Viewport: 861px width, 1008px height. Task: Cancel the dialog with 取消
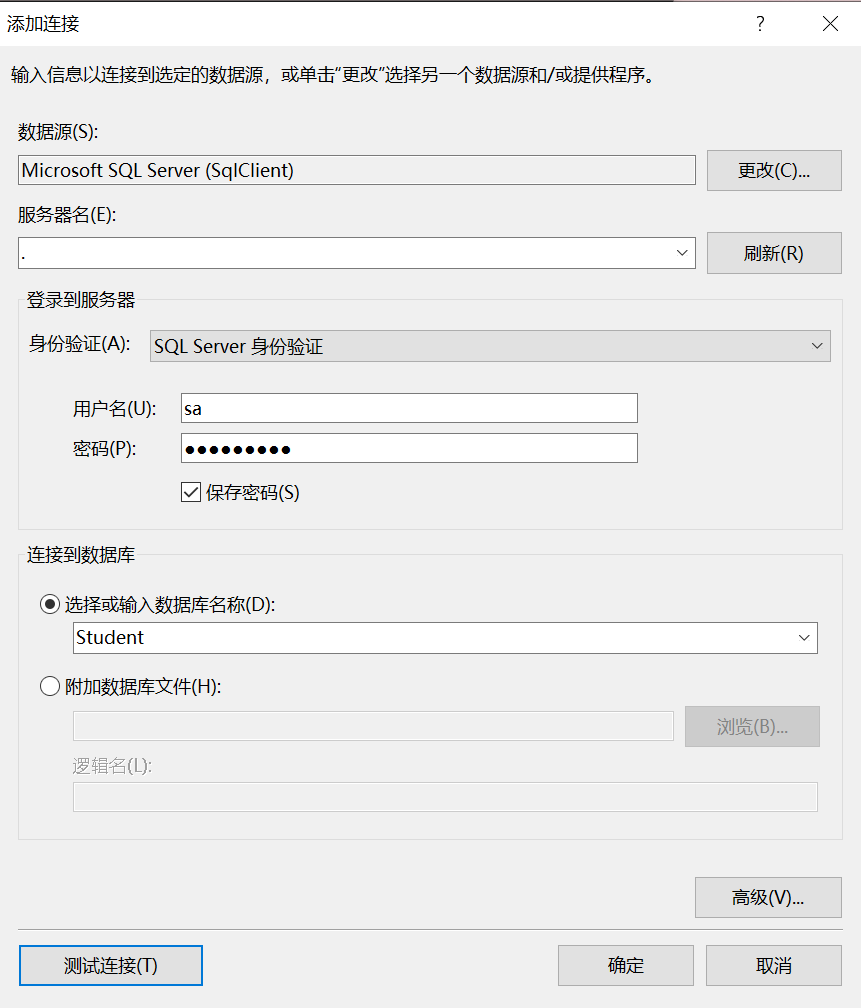click(x=773, y=965)
